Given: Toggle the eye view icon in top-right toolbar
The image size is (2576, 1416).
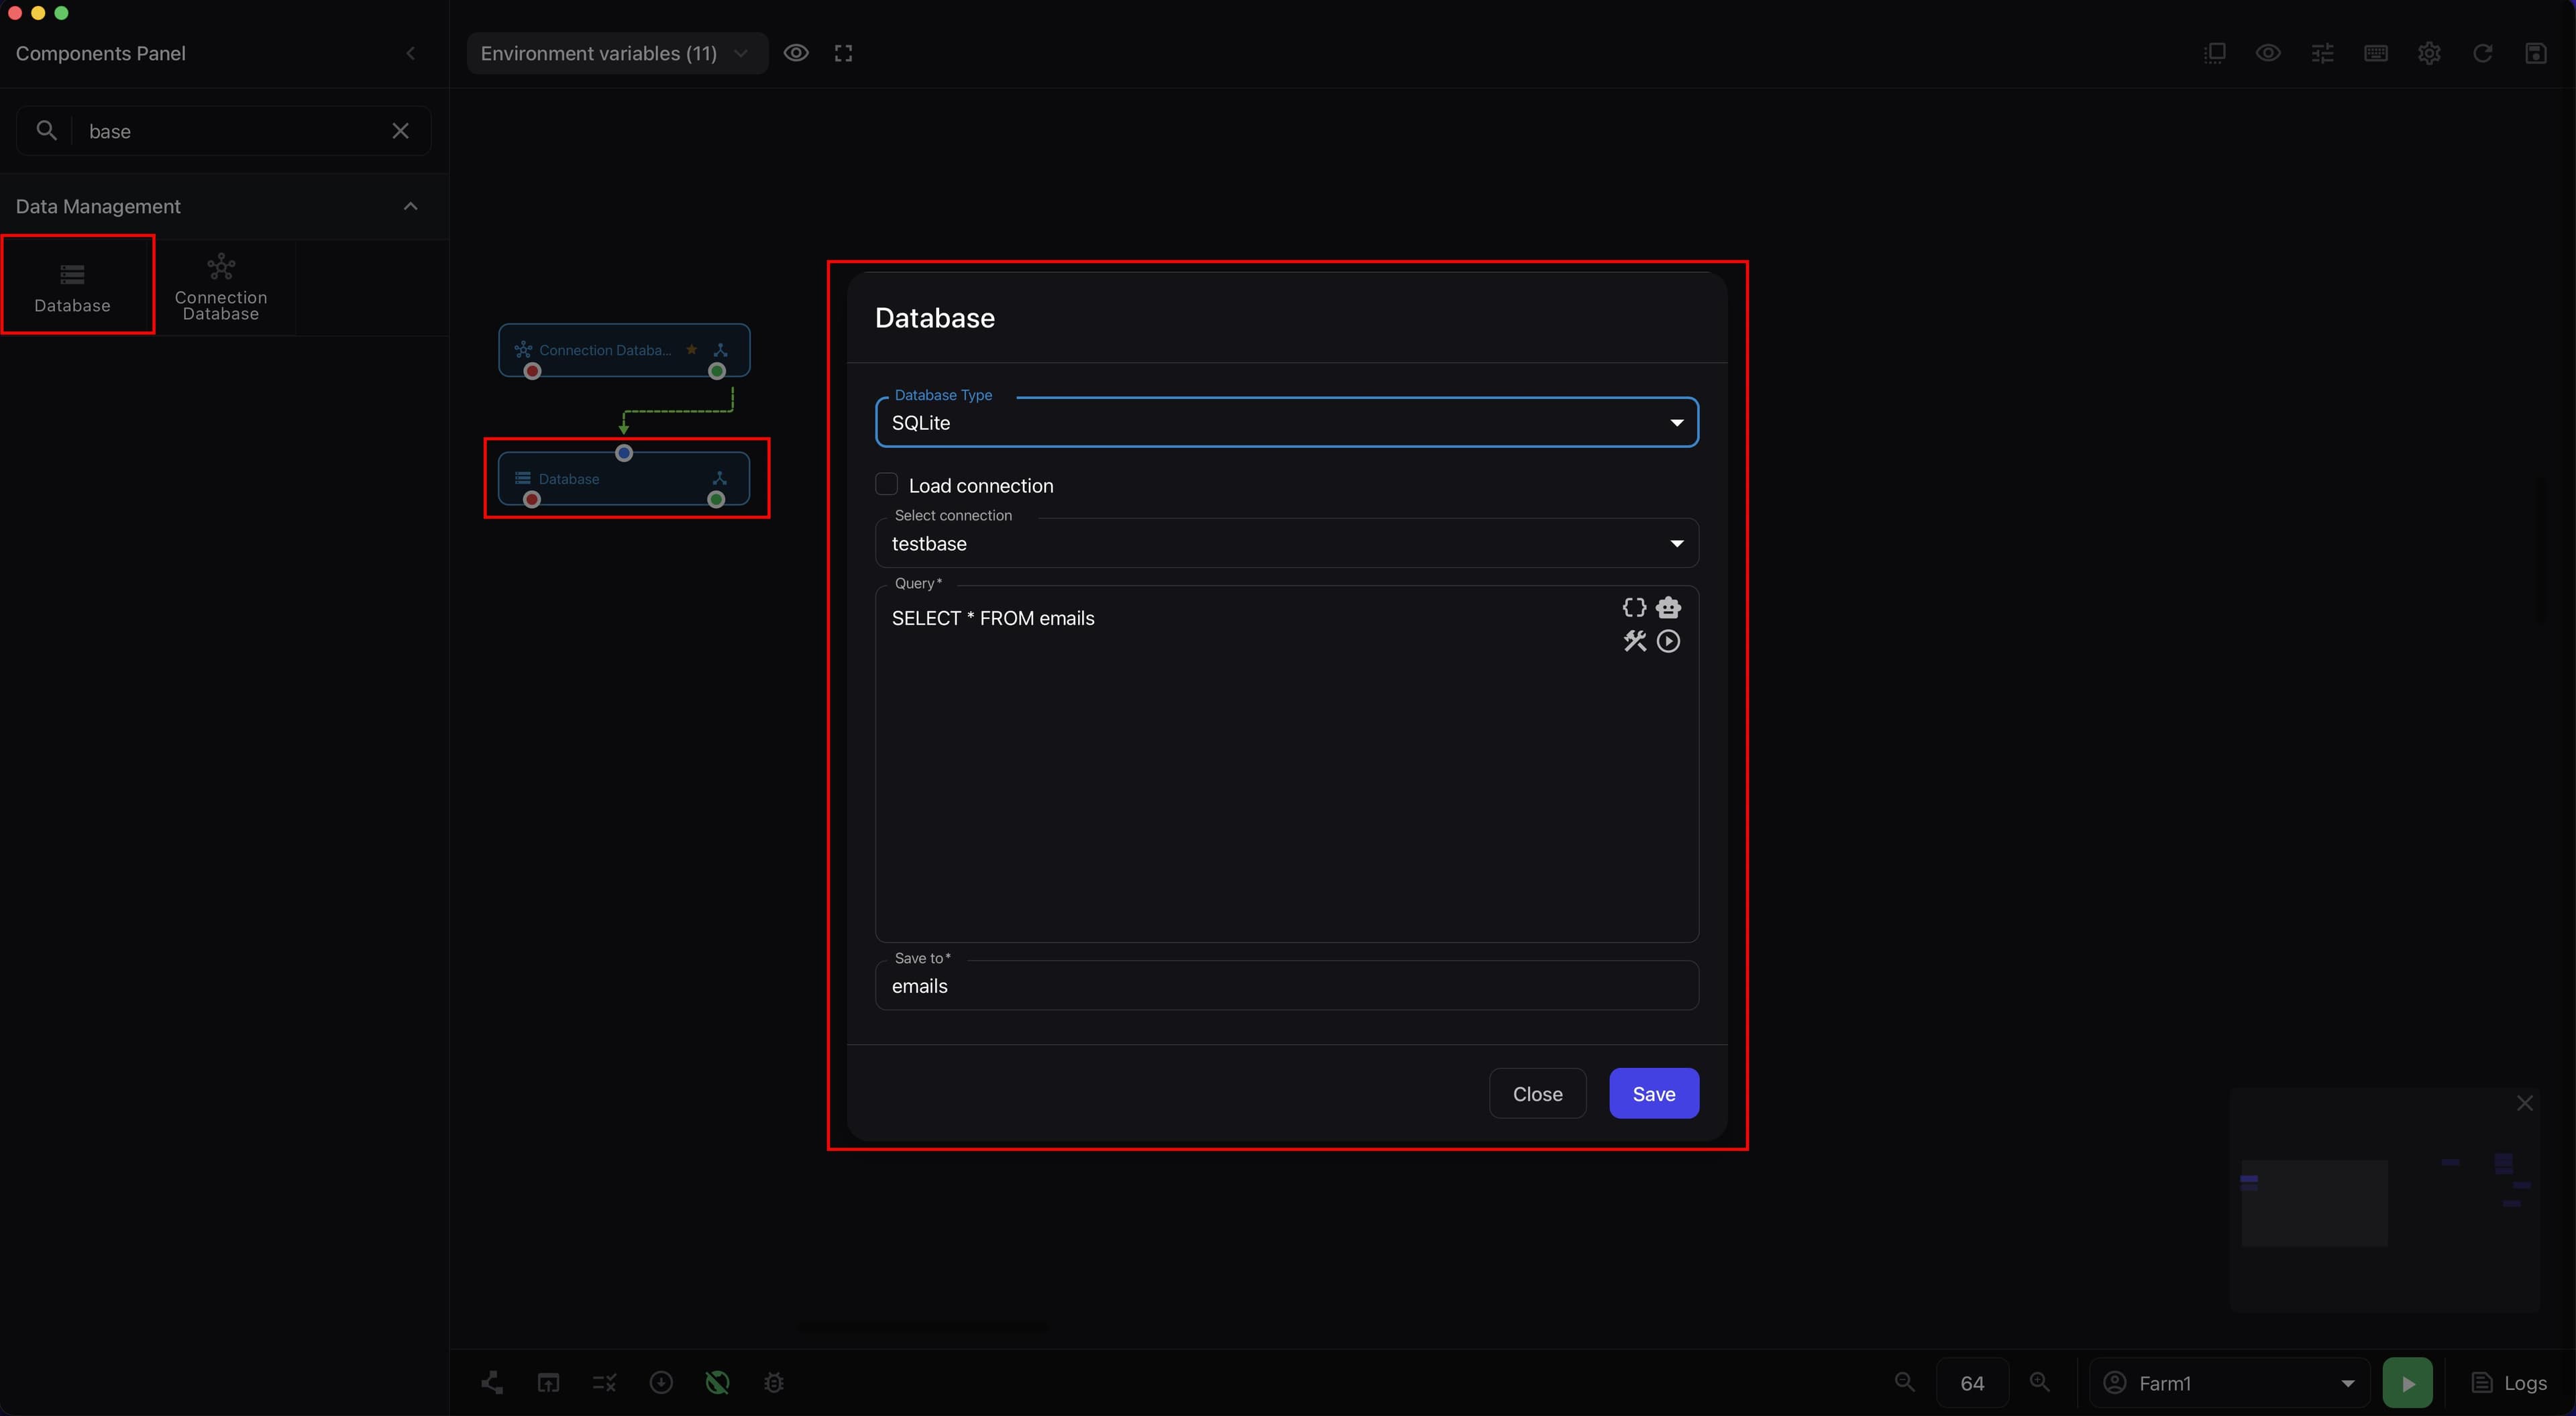Looking at the screenshot, I should (x=2268, y=53).
